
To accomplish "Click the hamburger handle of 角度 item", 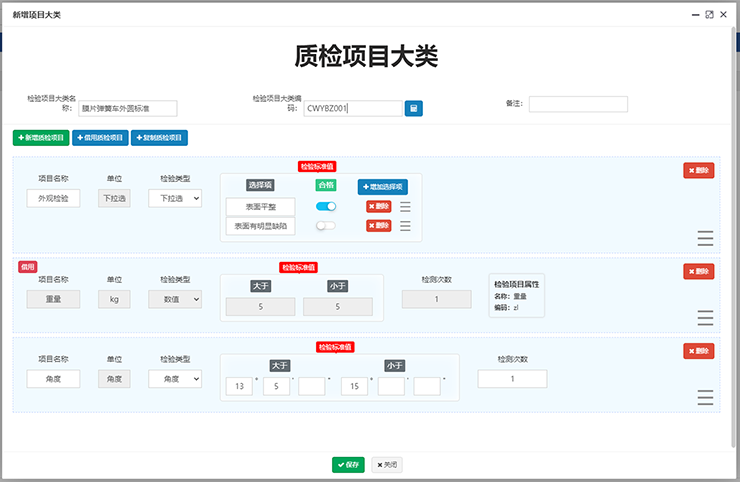I will pos(705,397).
